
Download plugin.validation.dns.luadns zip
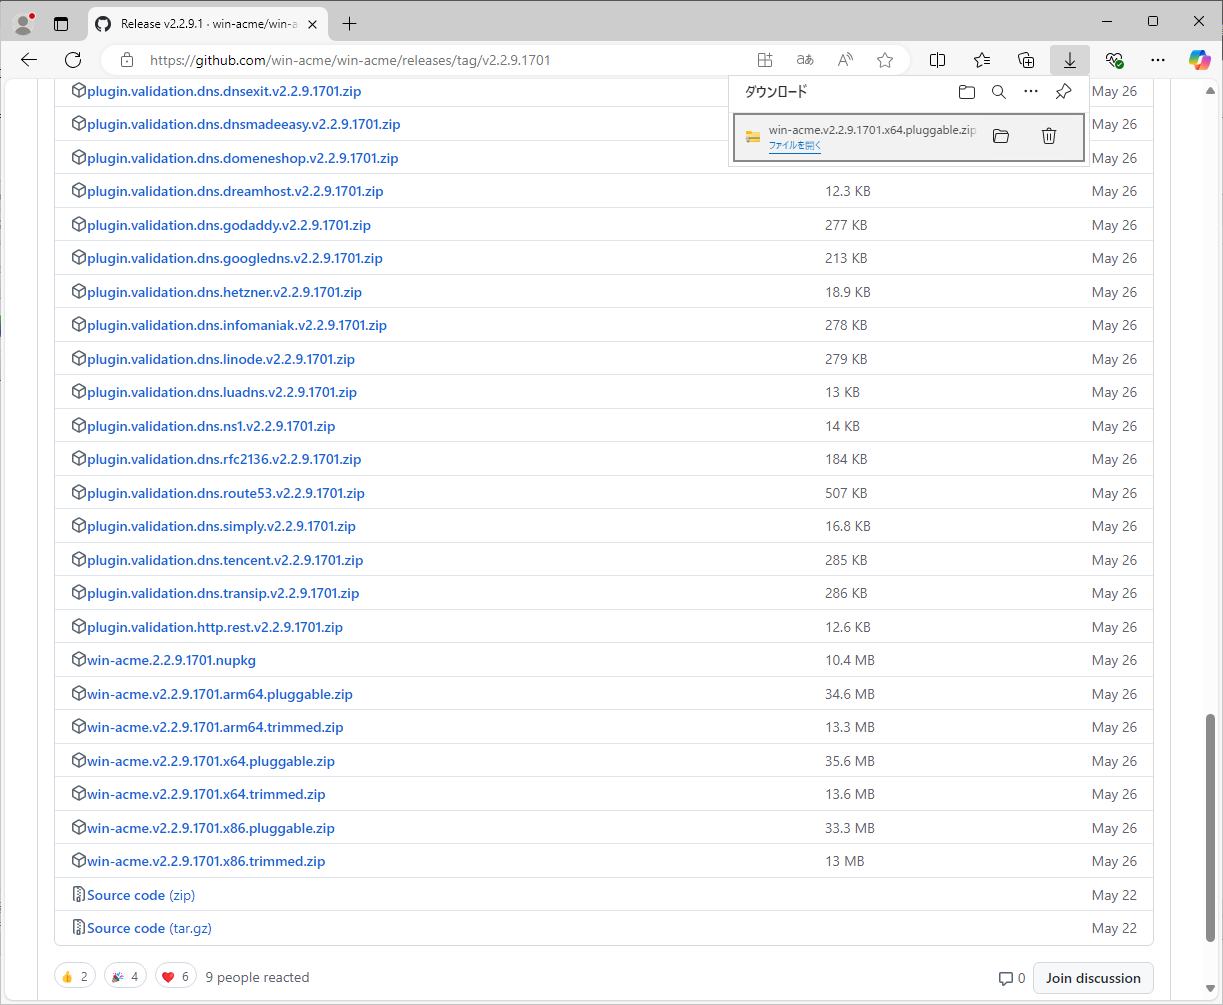[x=222, y=392]
